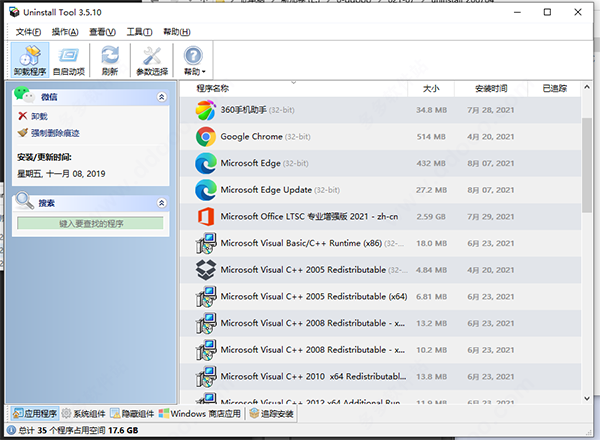Click the scrollbar down arrow
This screenshot has height=440, width=600.
click(587, 398)
